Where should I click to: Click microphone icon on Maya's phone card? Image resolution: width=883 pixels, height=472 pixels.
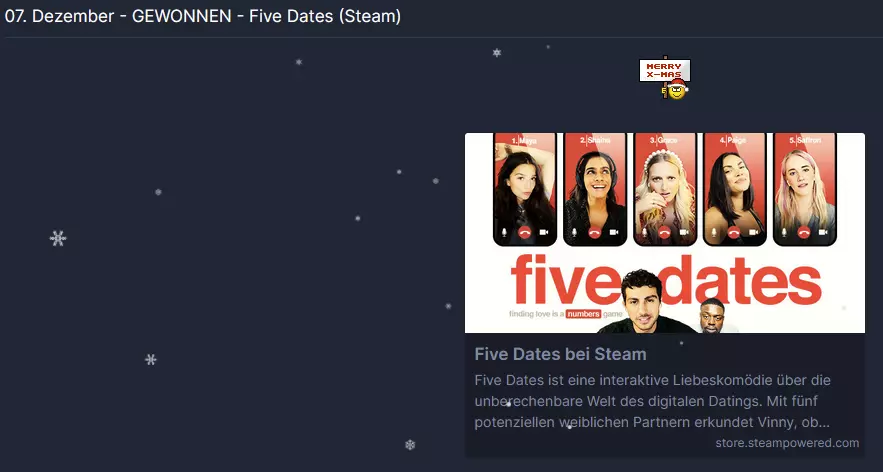point(505,232)
